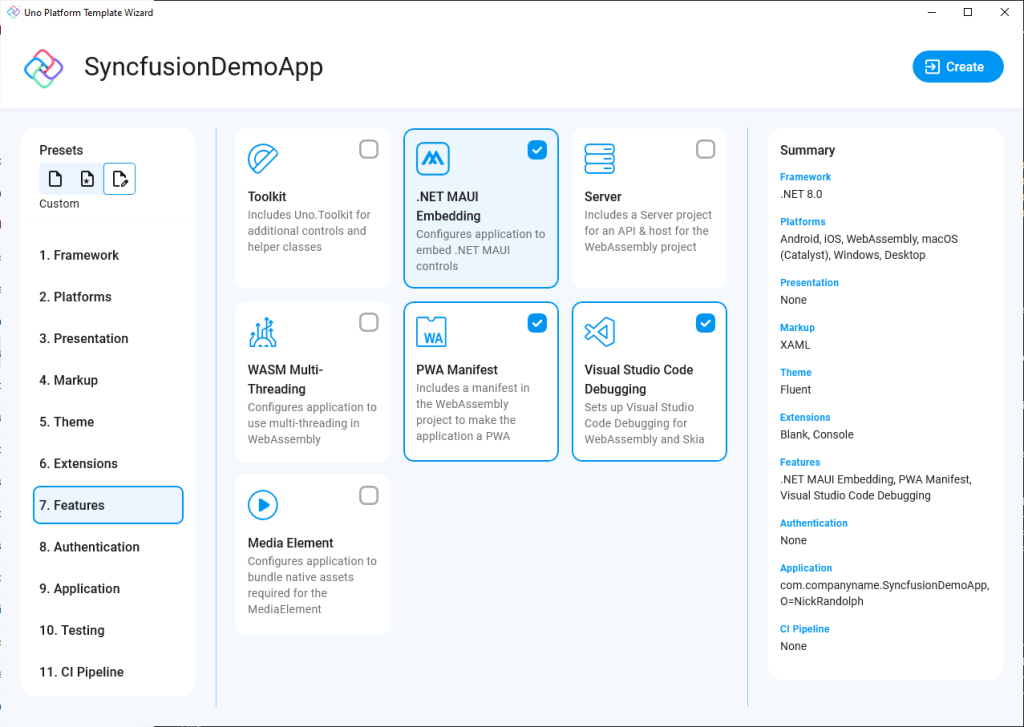Select the Blank preset icon

pos(55,178)
